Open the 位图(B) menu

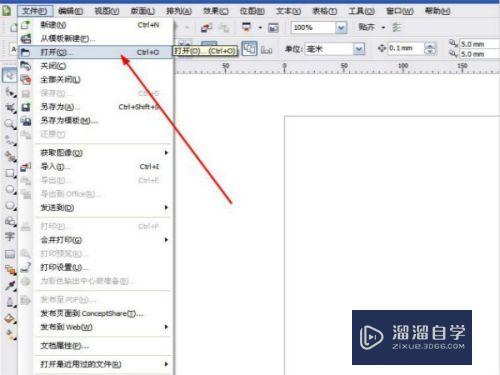point(252,11)
